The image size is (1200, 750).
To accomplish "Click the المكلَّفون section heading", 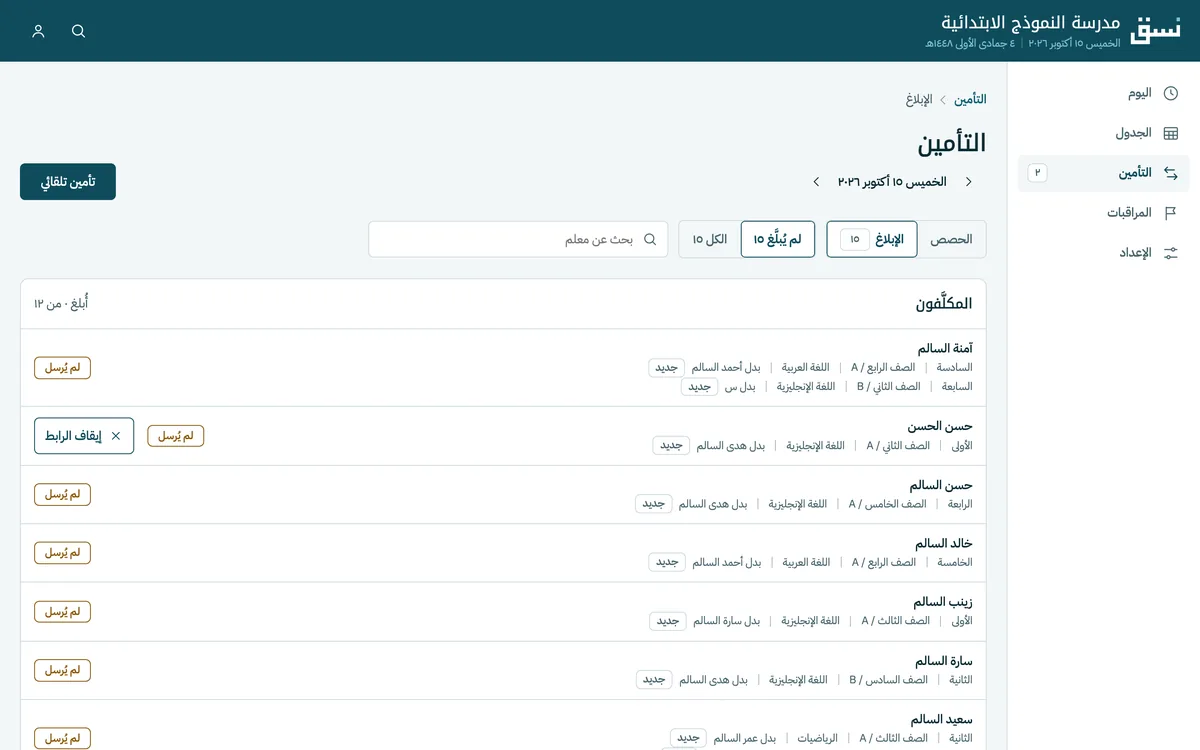I will click(944, 303).
